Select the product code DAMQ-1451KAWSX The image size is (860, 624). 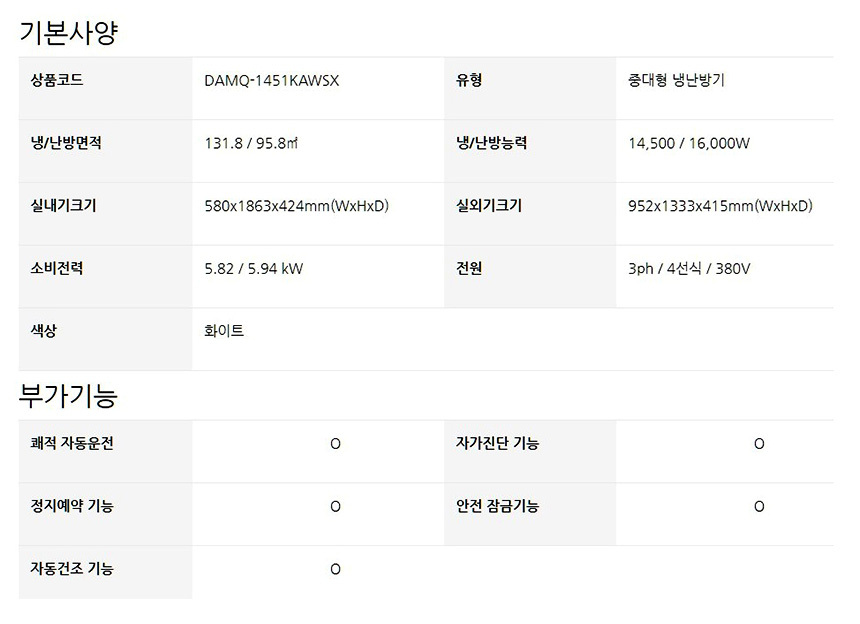[272, 81]
